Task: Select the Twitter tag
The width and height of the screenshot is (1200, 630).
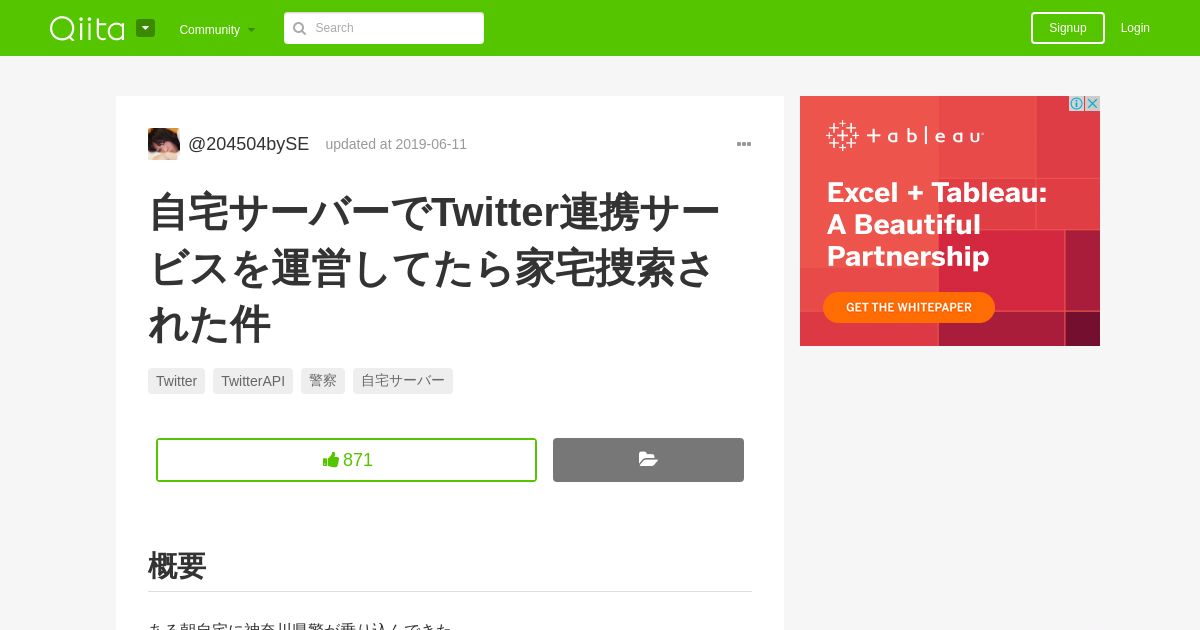Action: pyautogui.click(x=176, y=381)
